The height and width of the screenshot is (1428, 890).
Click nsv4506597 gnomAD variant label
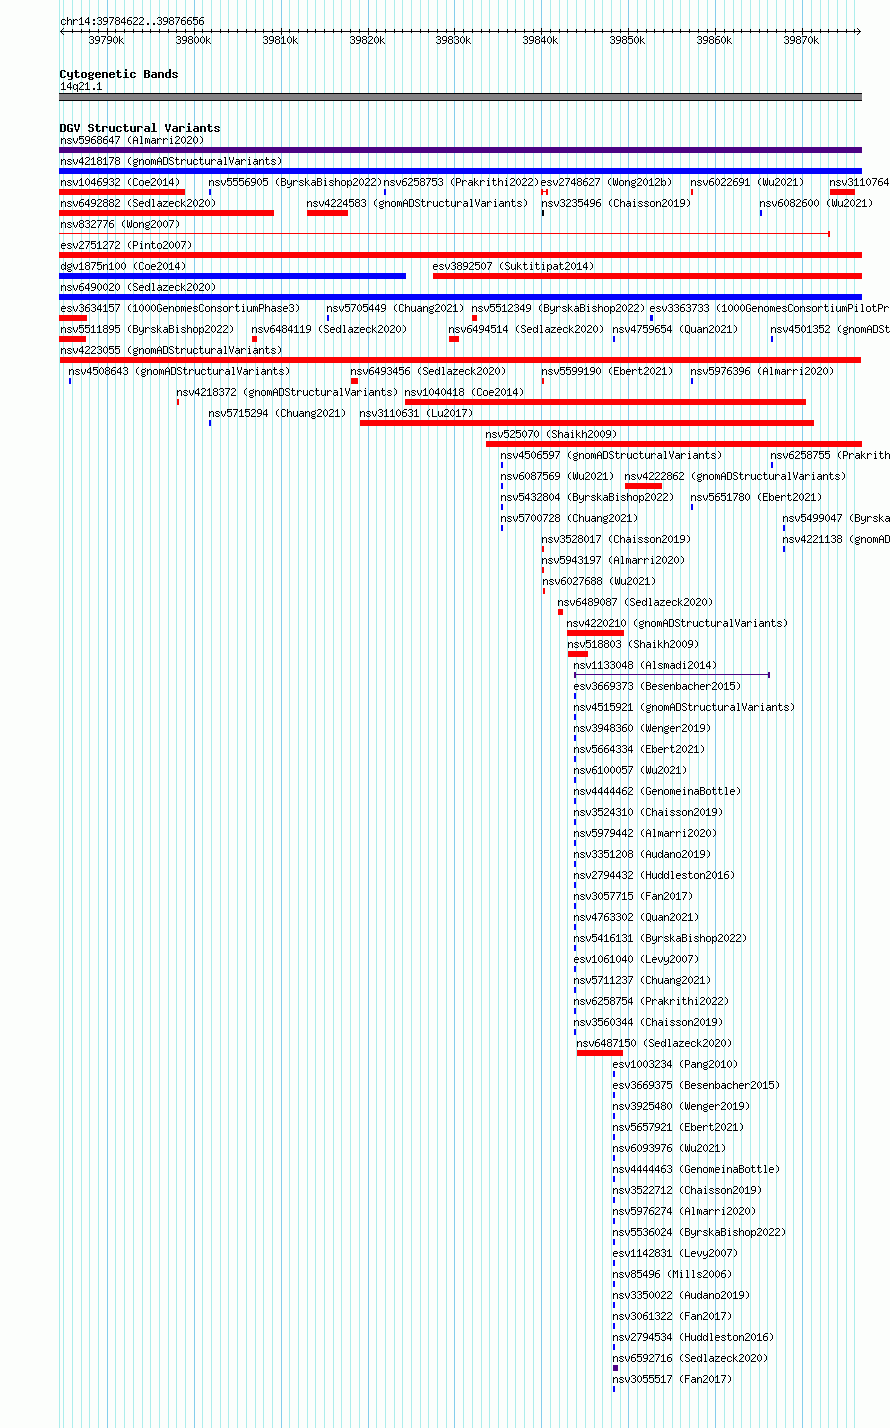tap(611, 455)
